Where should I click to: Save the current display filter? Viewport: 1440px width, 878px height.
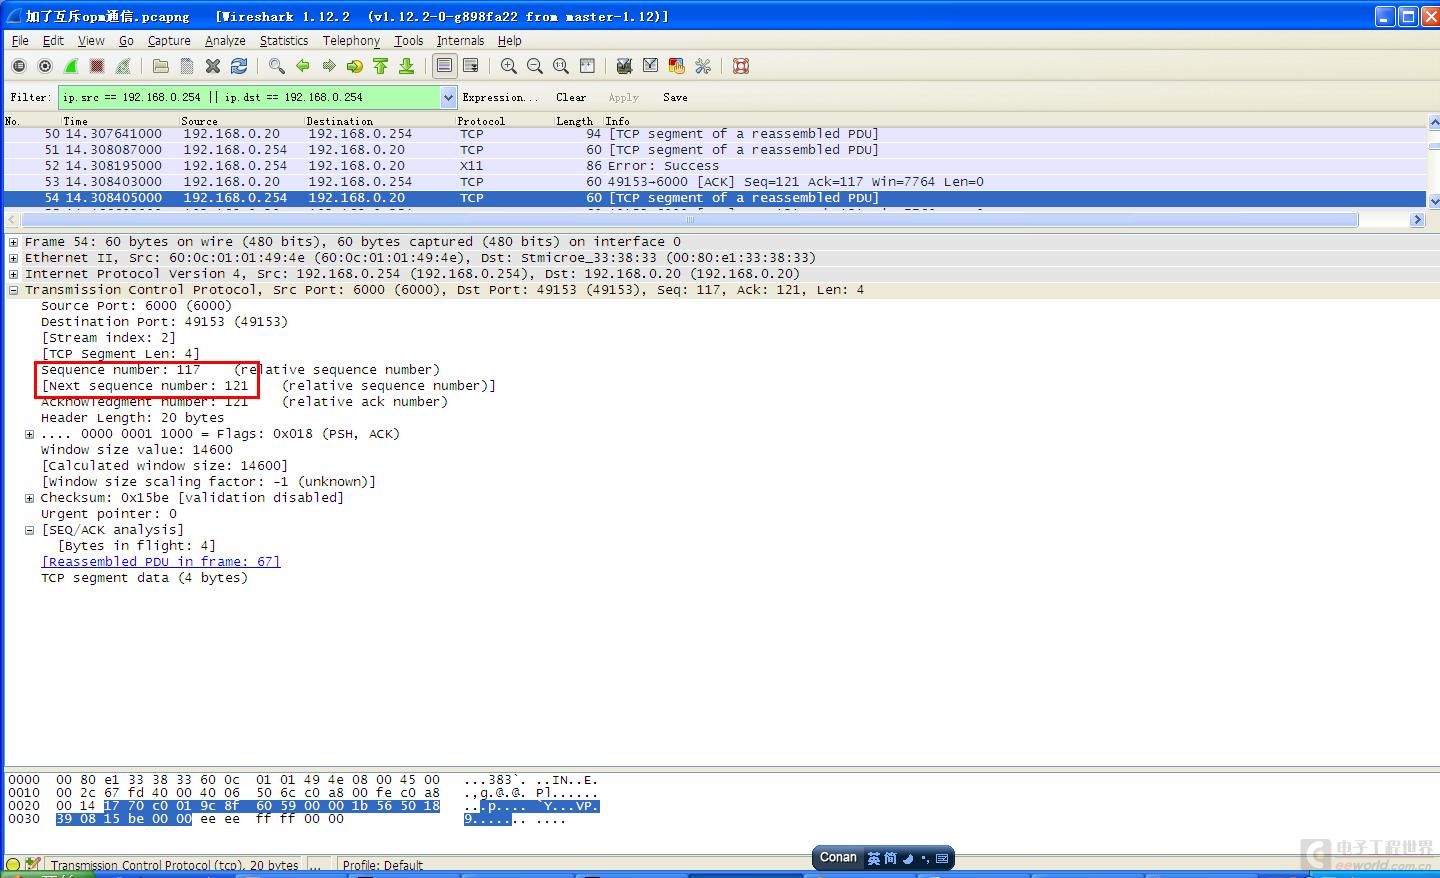pos(675,97)
